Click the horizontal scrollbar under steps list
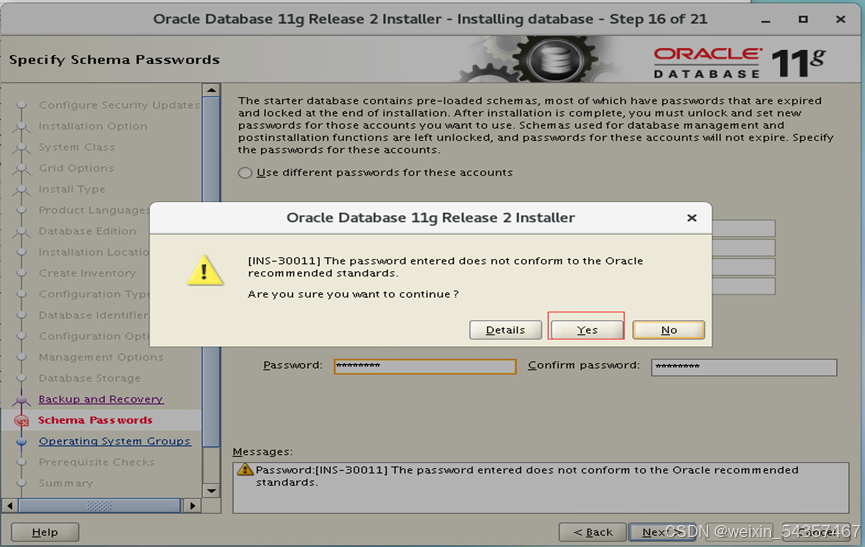 click(100, 506)
